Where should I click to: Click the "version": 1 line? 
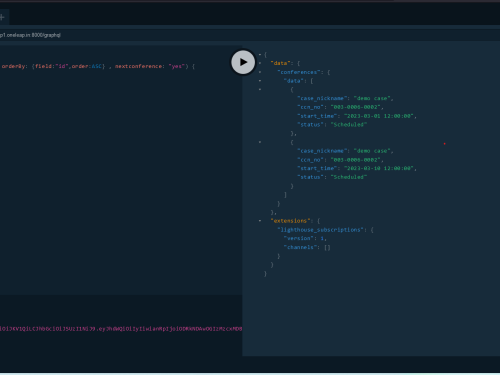pos(305,238)
